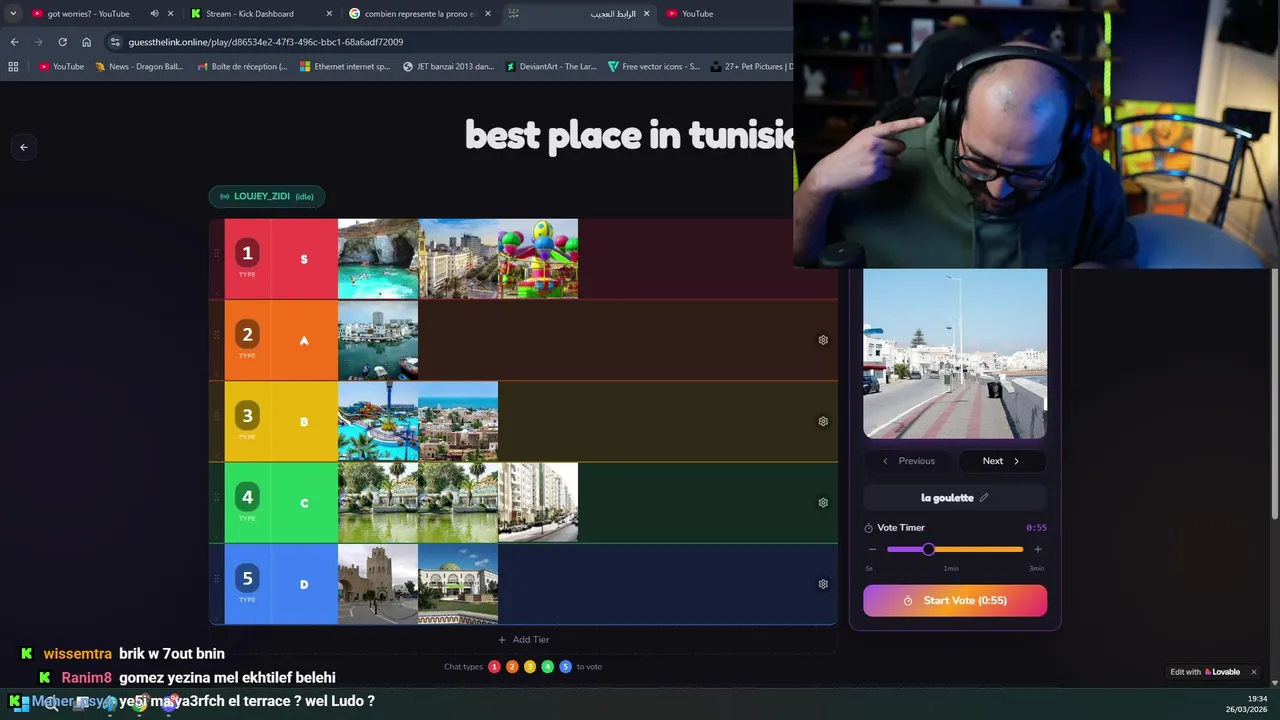This screenshot has height=720, width=1280.
Task: Mute the 'got worries?' YouTube tab audio
Action: [x=154, y=14]
